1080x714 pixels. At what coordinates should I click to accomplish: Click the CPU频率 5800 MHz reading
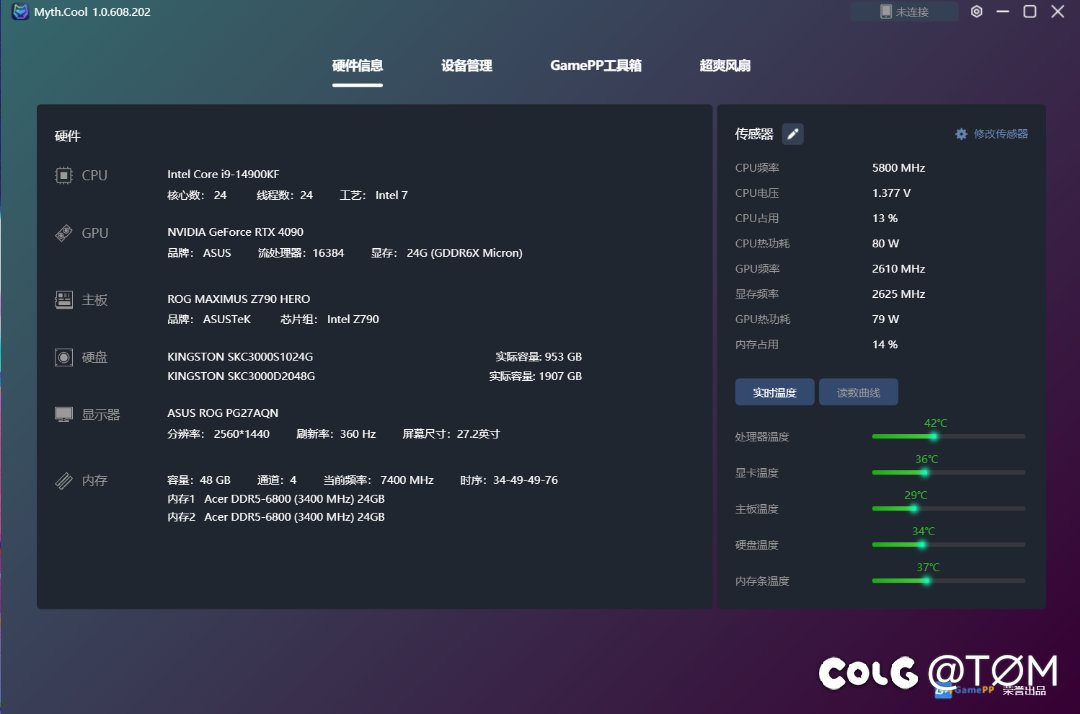830,168
